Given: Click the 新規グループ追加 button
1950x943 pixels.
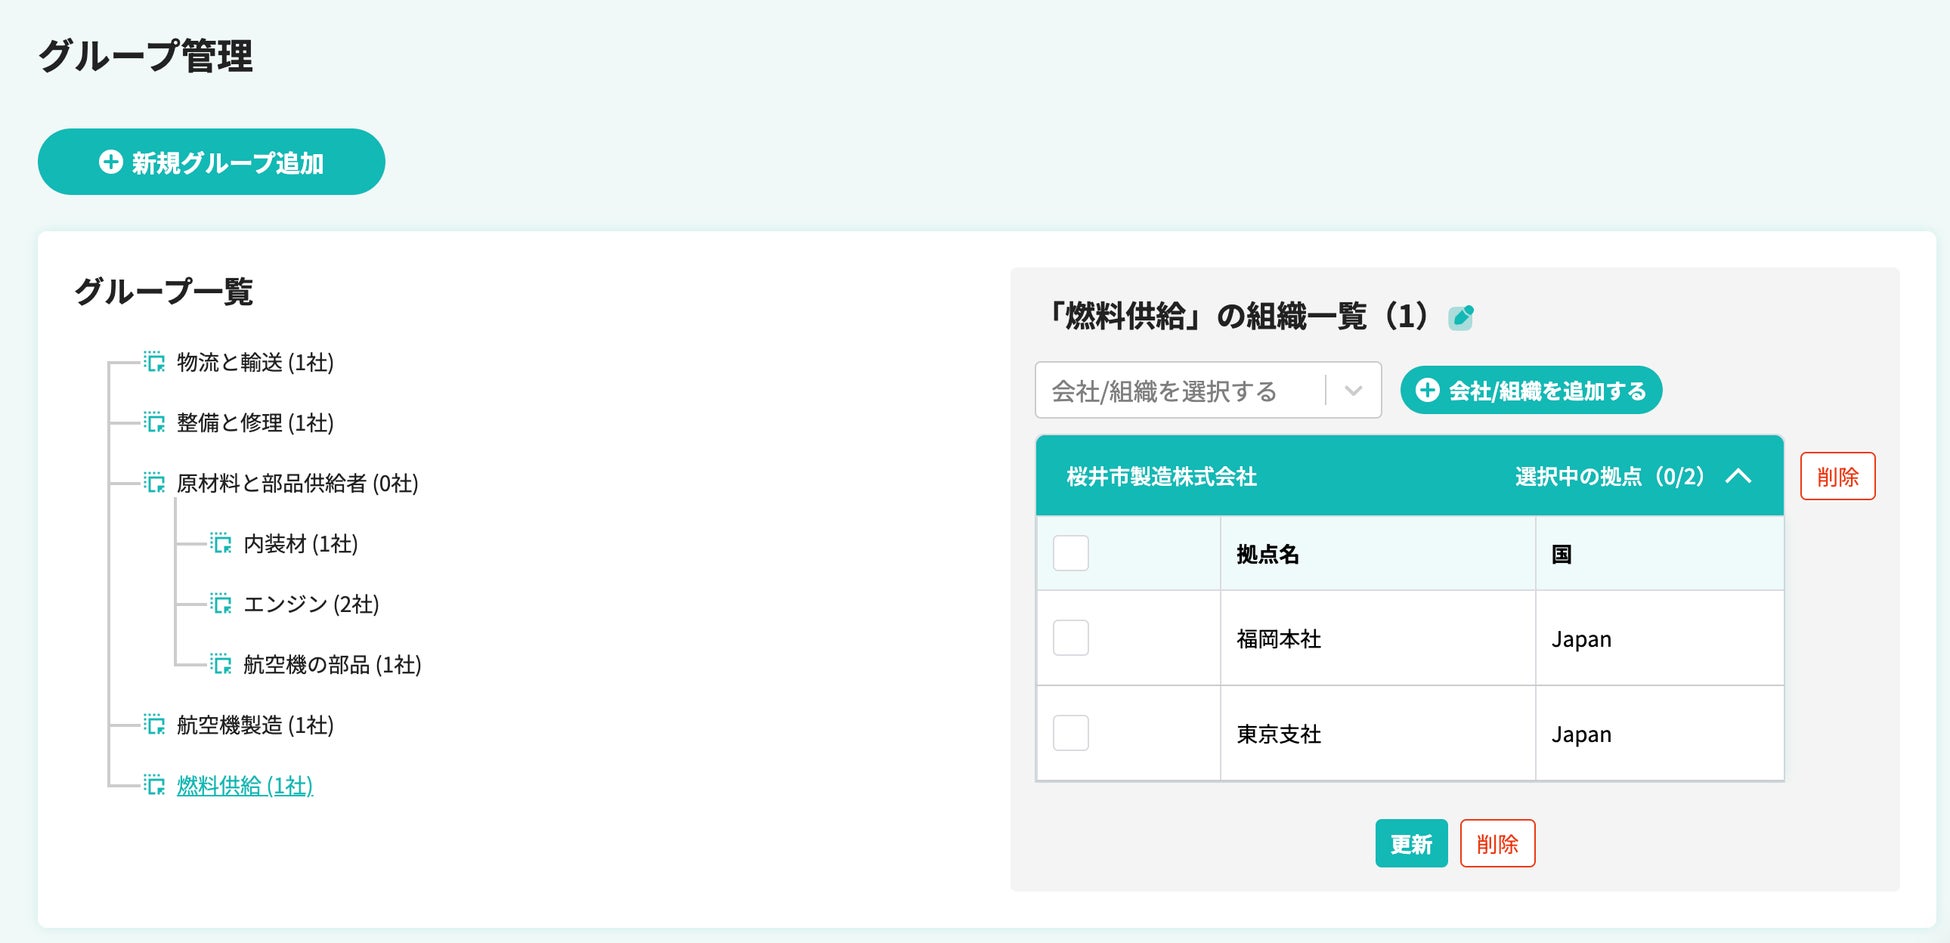Looking at the screenshot, I should [x=211, y=162].
